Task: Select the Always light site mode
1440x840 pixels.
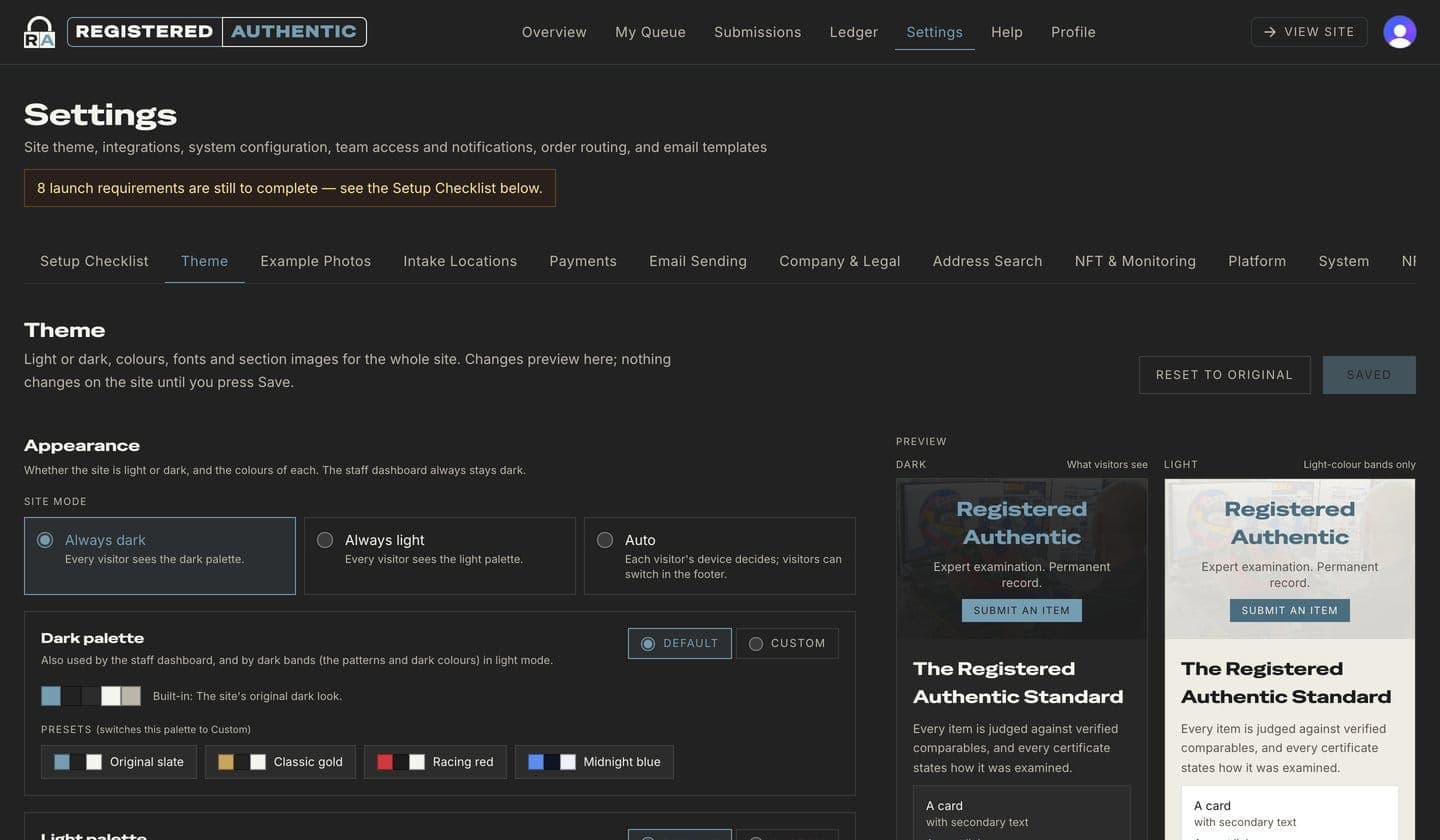Action: [440, 556]
